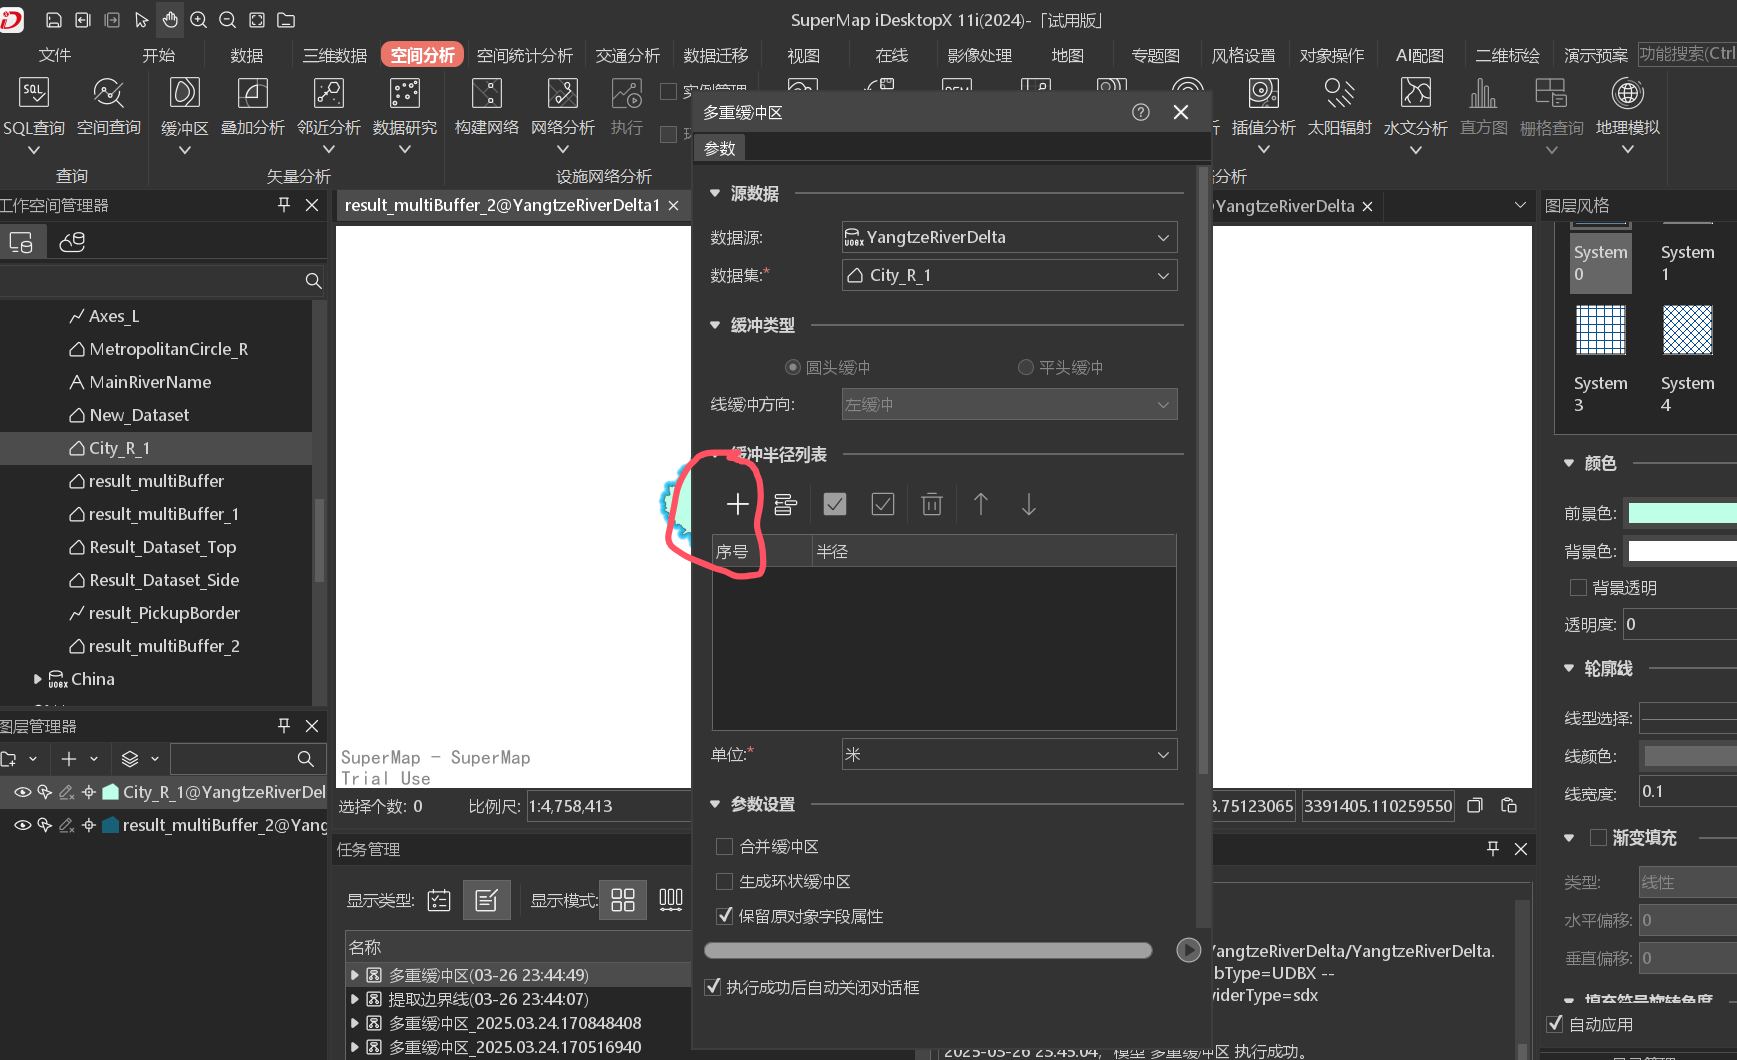Toggle 执行成功后自动关闭对话框 checkbox
Image resolution: width=1737 pixels, height=1060 pixels.
click(713, 987)
